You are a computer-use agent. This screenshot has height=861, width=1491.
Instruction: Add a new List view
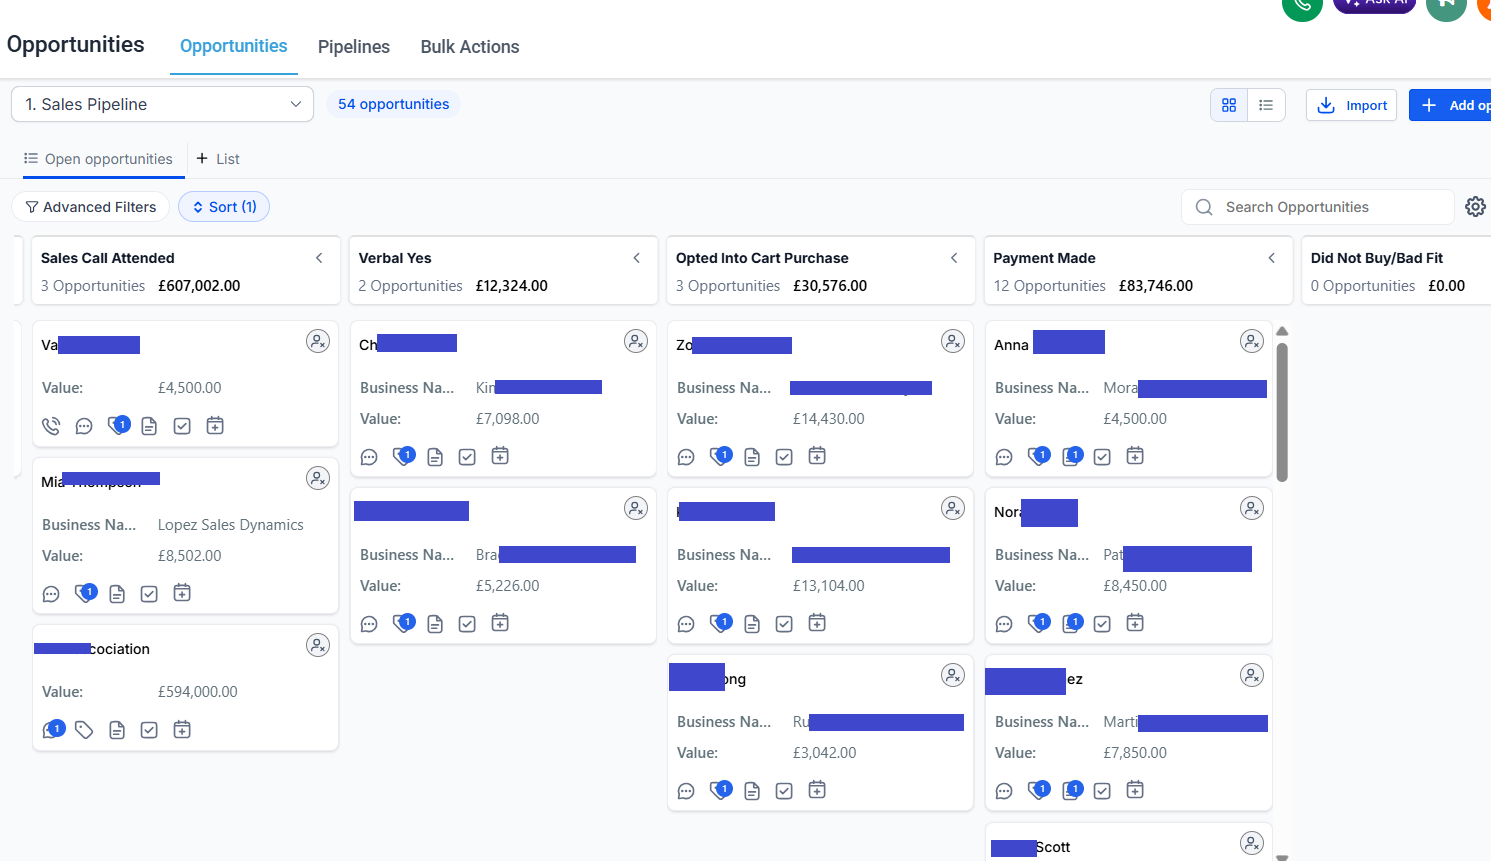point(218,159)
